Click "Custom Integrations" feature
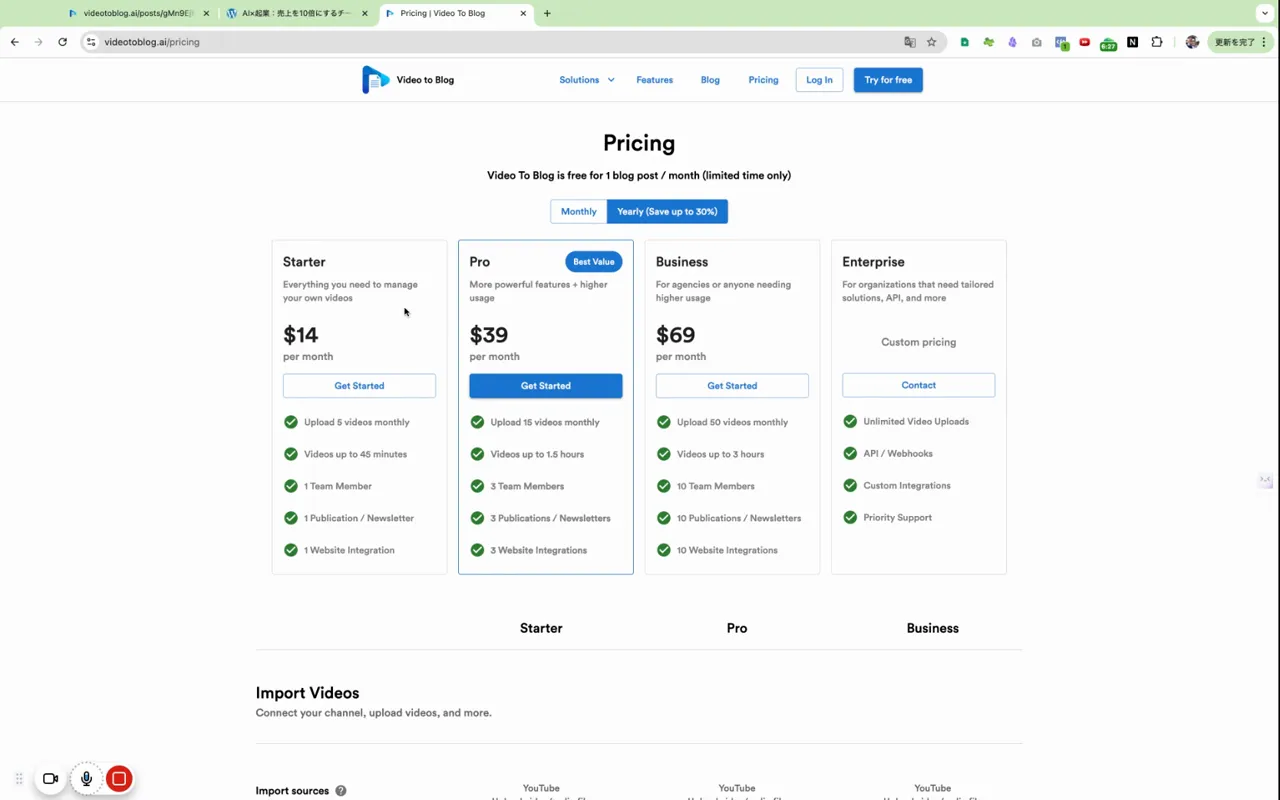This screenshot has width=1280, height=800. pyautogui.click(x=907, y=486)
